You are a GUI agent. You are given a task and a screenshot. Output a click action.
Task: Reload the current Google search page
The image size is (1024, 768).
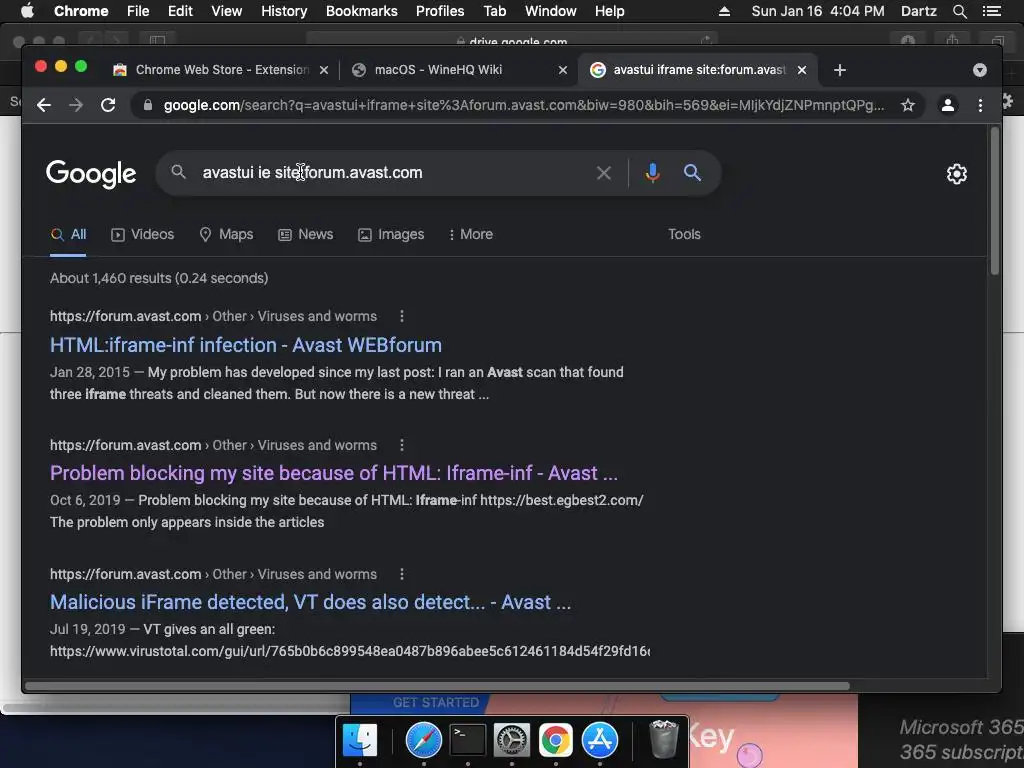(x=108, y=105)
